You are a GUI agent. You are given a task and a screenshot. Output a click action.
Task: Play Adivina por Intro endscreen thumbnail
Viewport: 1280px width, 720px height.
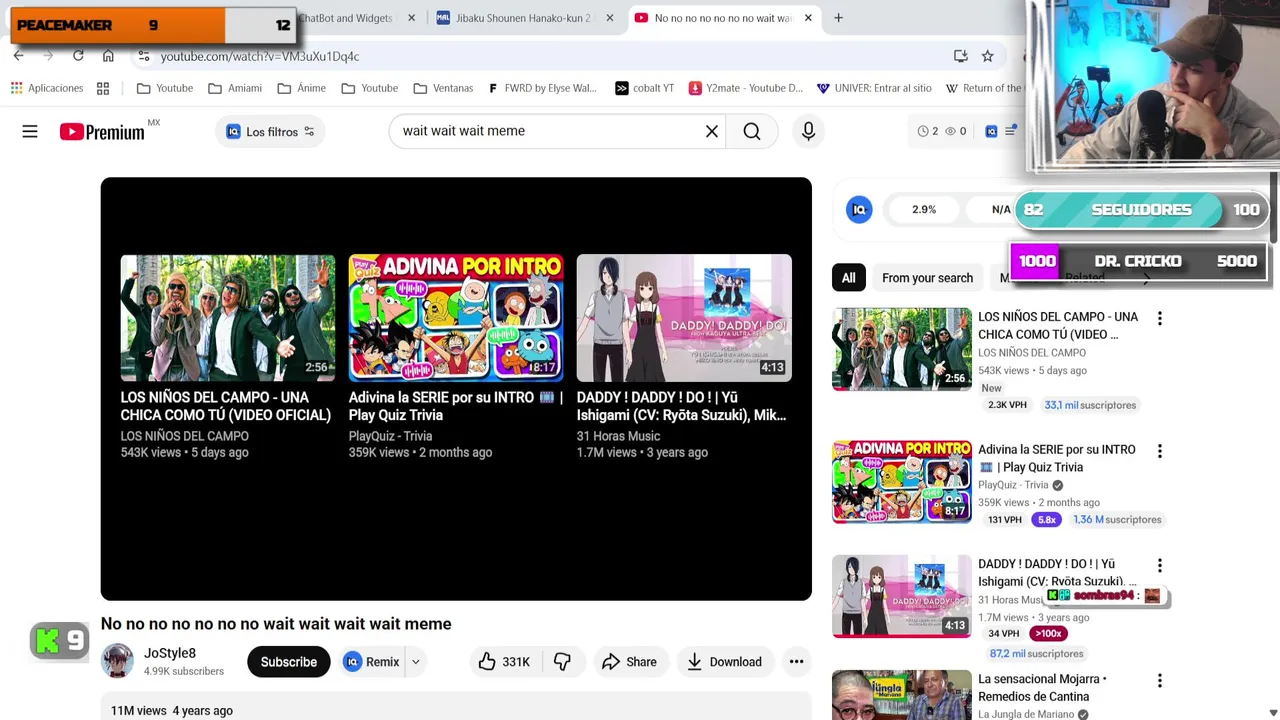(x=456, y=318)
